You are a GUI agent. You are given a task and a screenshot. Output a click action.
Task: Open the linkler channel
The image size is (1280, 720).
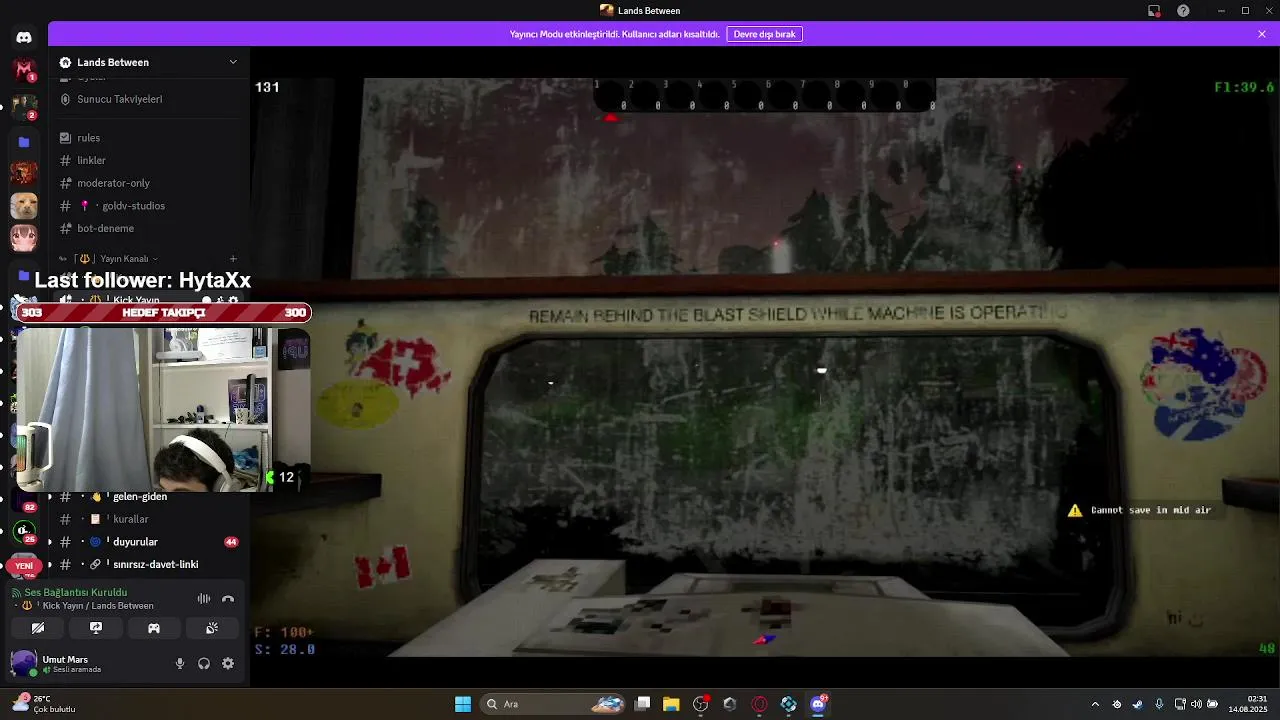[149, 160]
